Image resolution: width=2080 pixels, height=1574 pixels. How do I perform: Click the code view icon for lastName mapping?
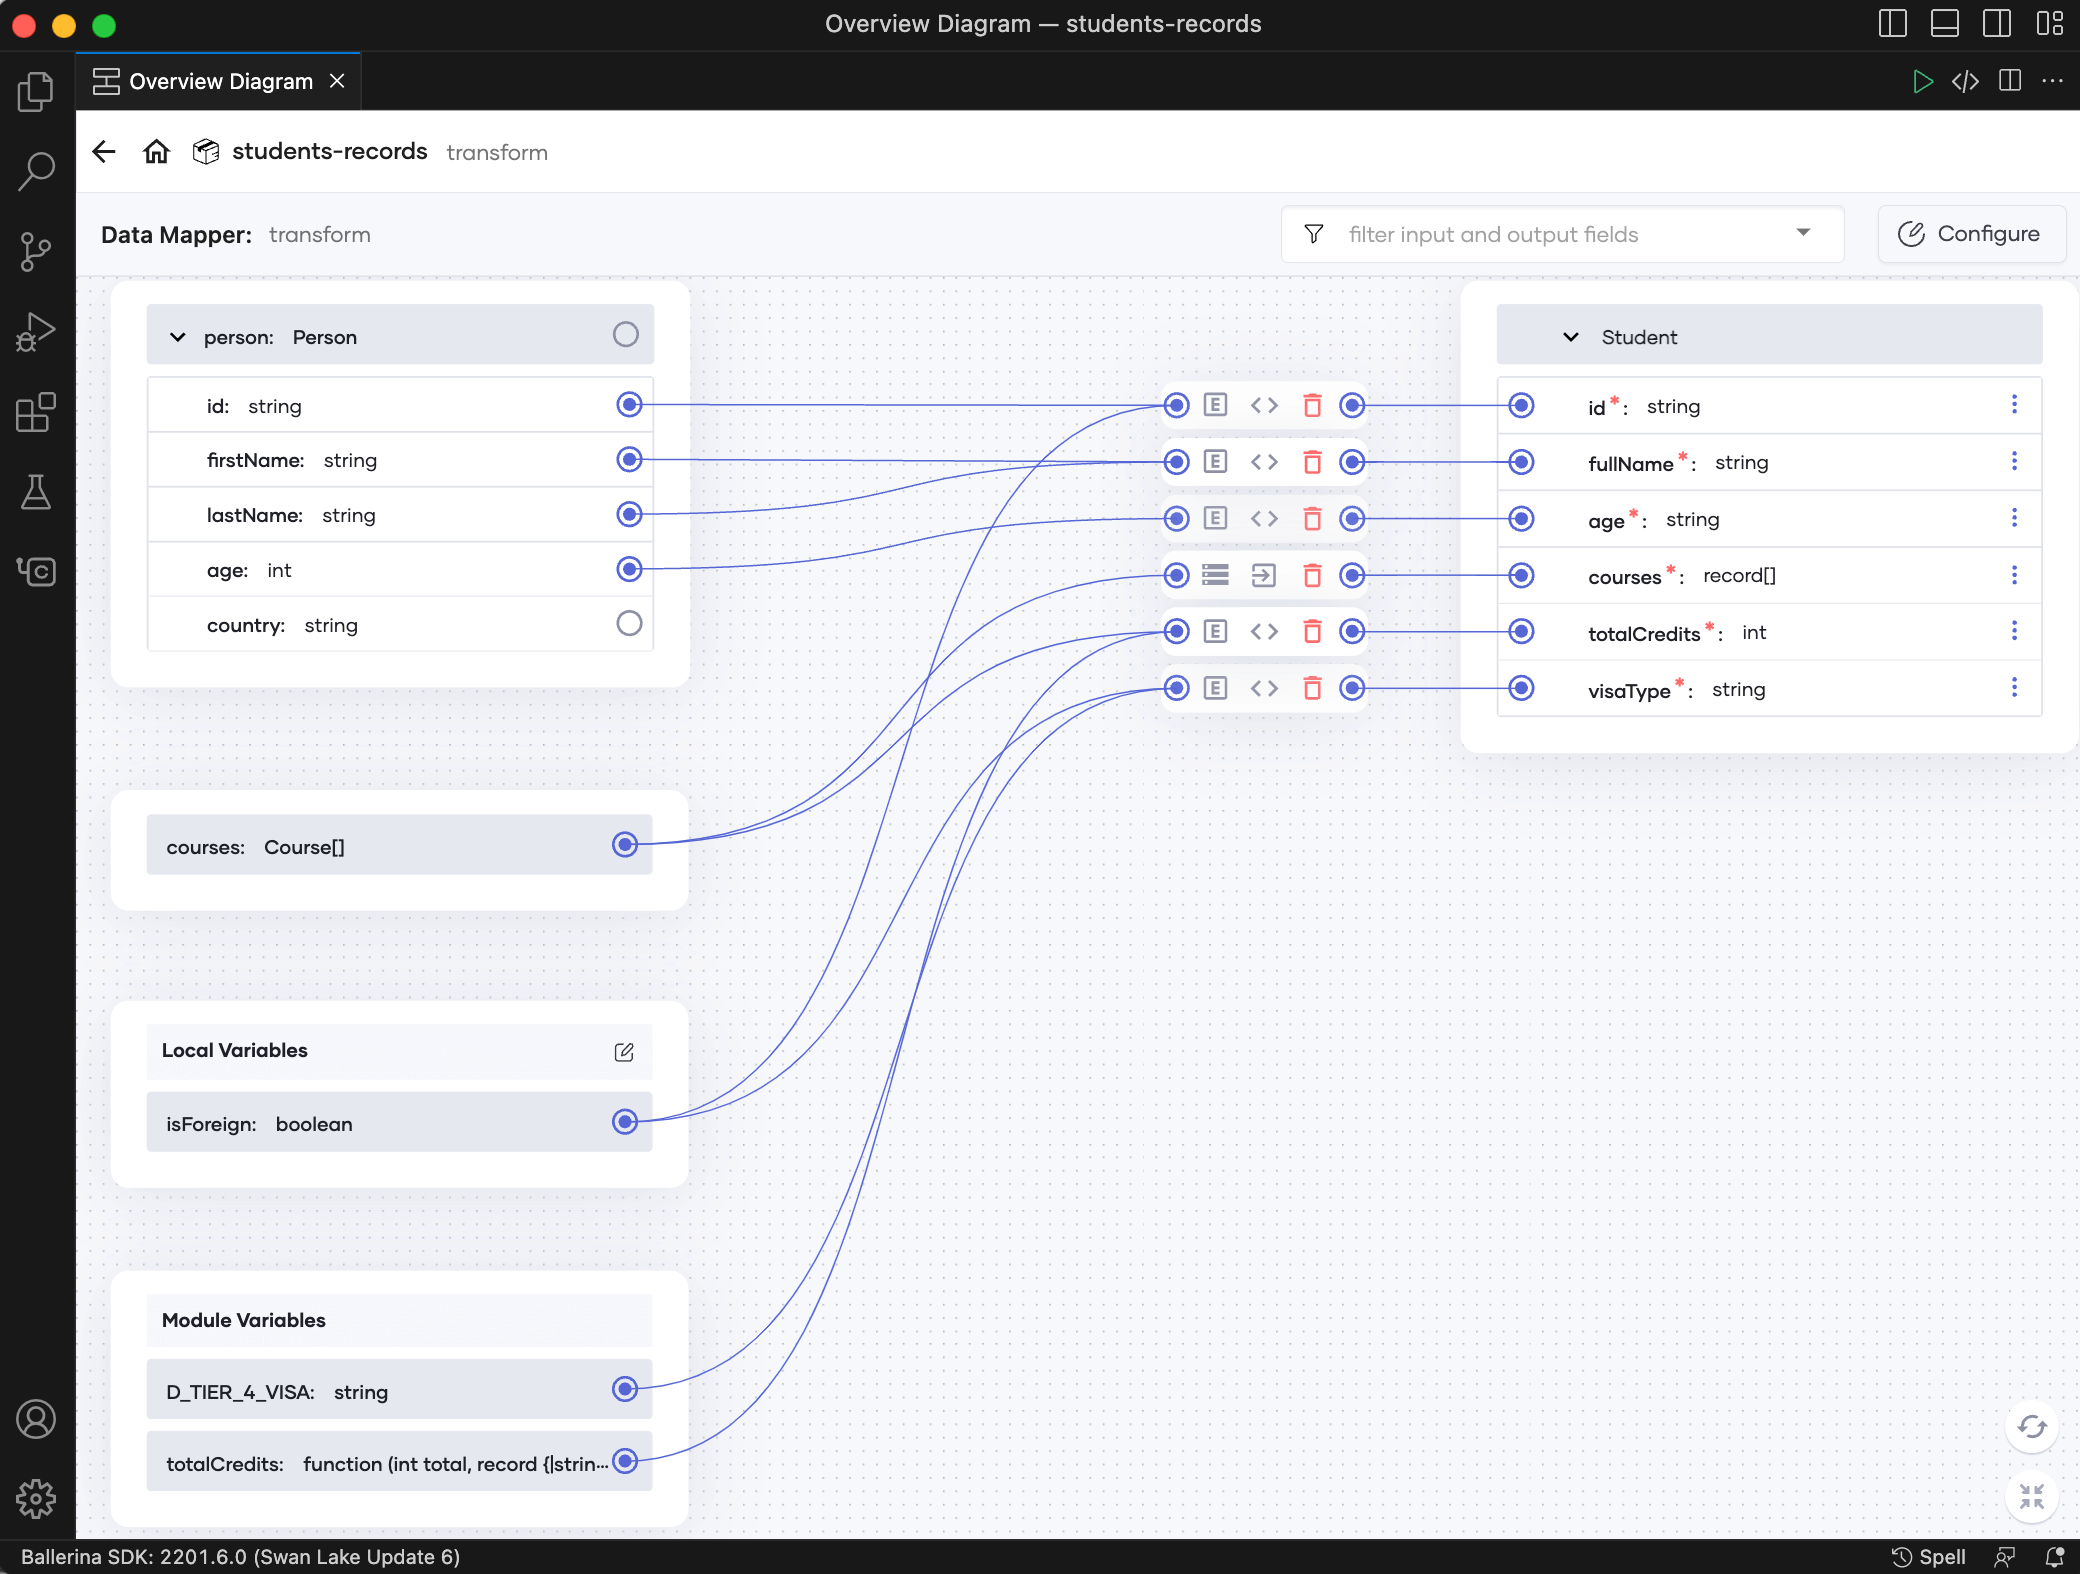pyautogui.click(x=1263, y=516)
